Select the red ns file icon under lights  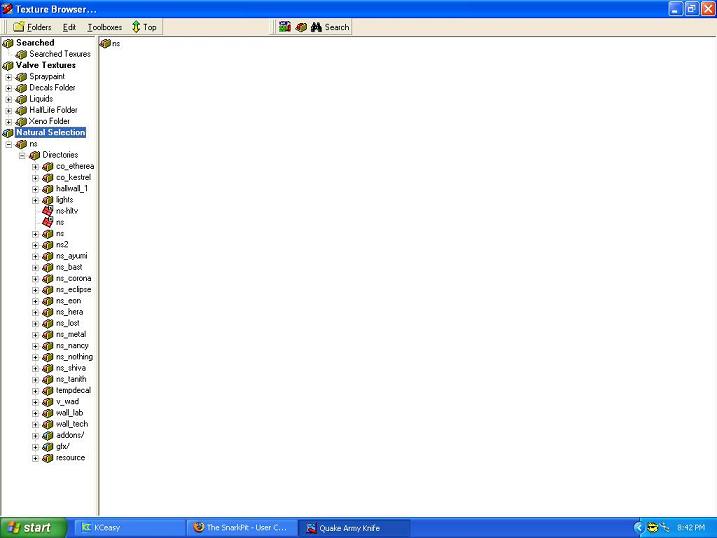point(47,222)
